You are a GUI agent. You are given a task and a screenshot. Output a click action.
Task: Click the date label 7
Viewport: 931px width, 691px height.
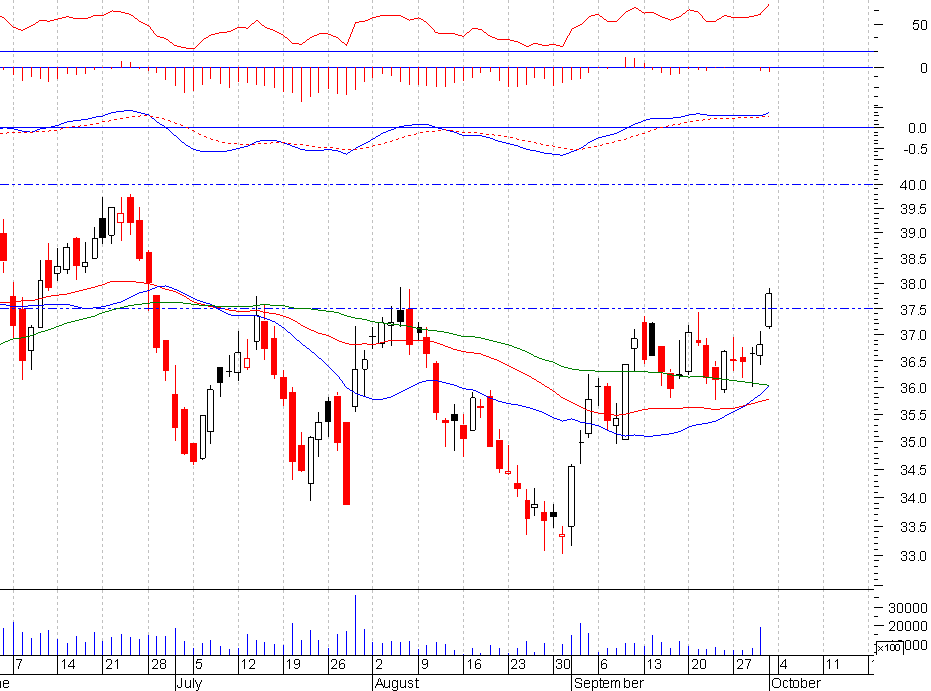click(x=19, y=664)
